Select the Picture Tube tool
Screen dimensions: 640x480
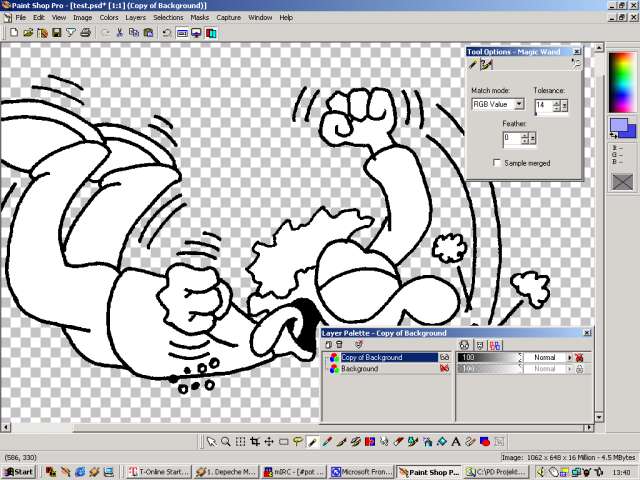click(x=413, y=442)
